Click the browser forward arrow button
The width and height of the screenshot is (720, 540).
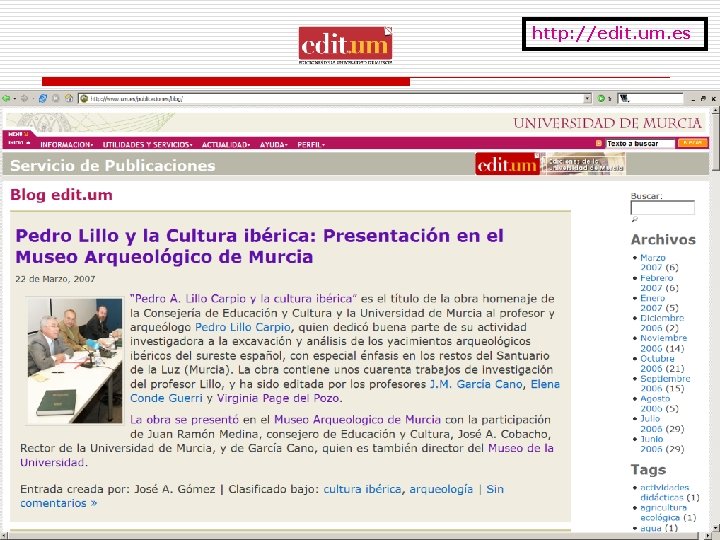click(x=24, y=98)
